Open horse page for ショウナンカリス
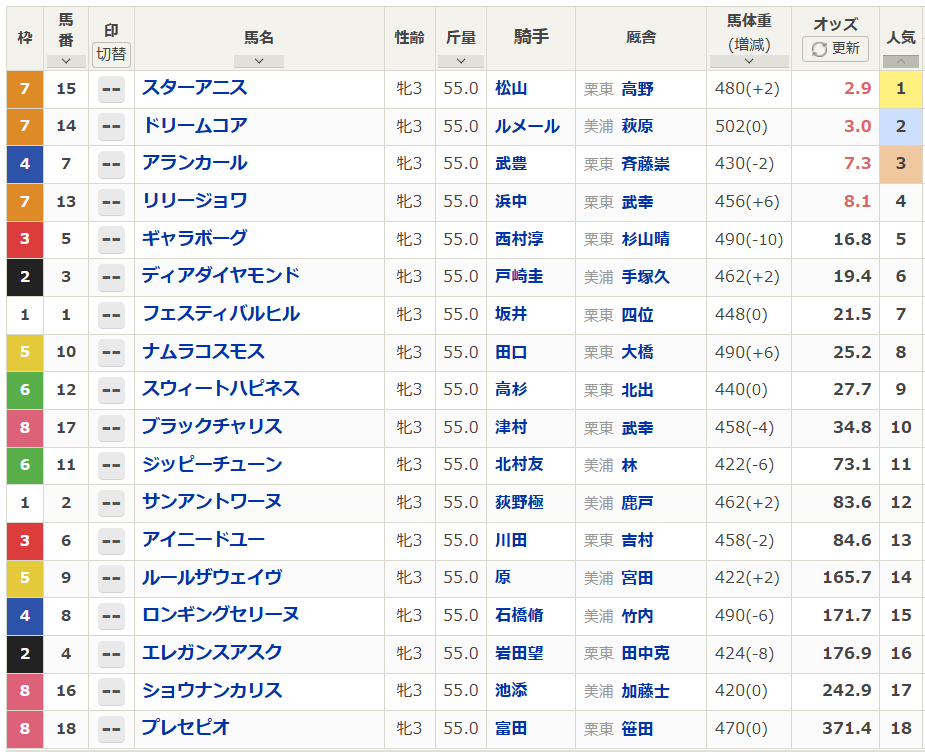Viewport: 925px width, 752px height. coord(212,689)
